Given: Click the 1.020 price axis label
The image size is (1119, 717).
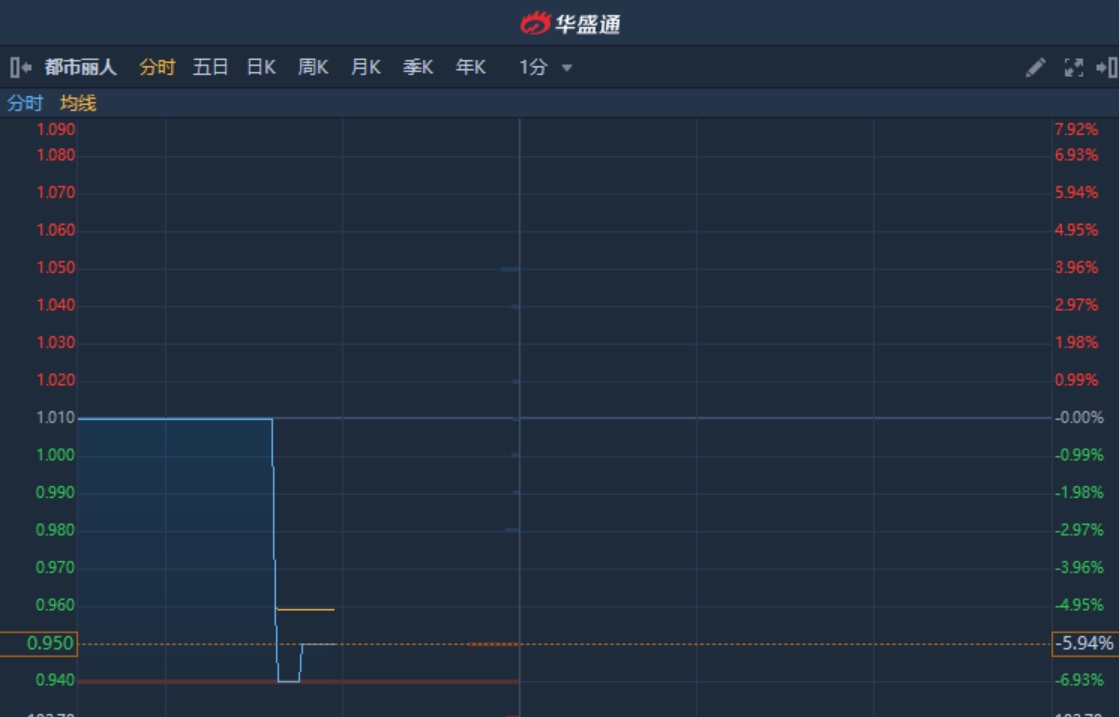Looking at the screenshot, I should click(56, 381).
